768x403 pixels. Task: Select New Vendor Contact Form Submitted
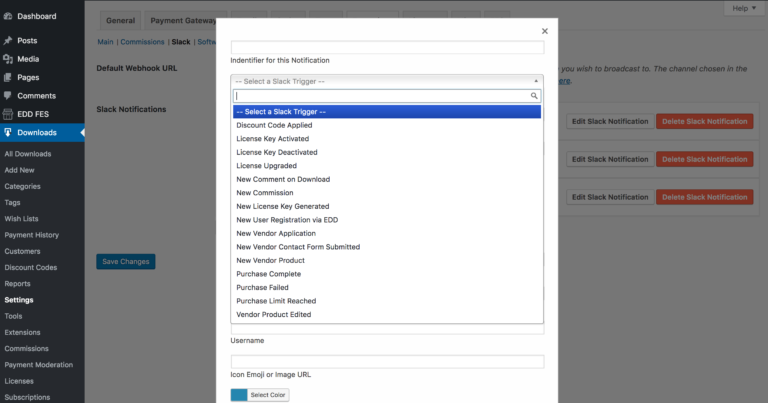pos(387,247)
